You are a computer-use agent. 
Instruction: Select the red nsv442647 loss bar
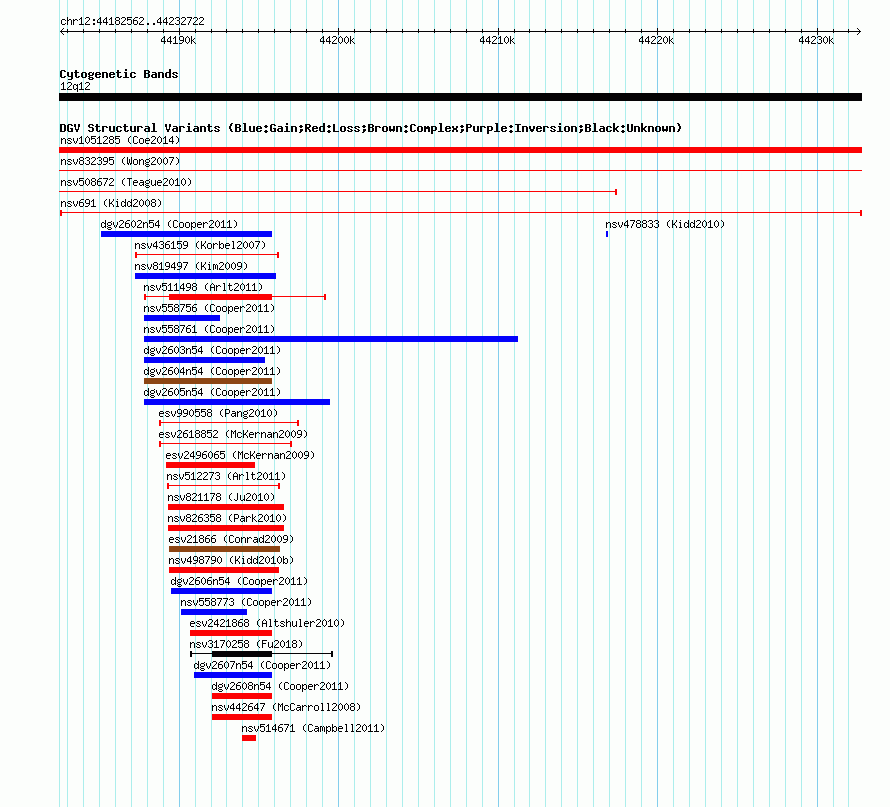[242, 717]
